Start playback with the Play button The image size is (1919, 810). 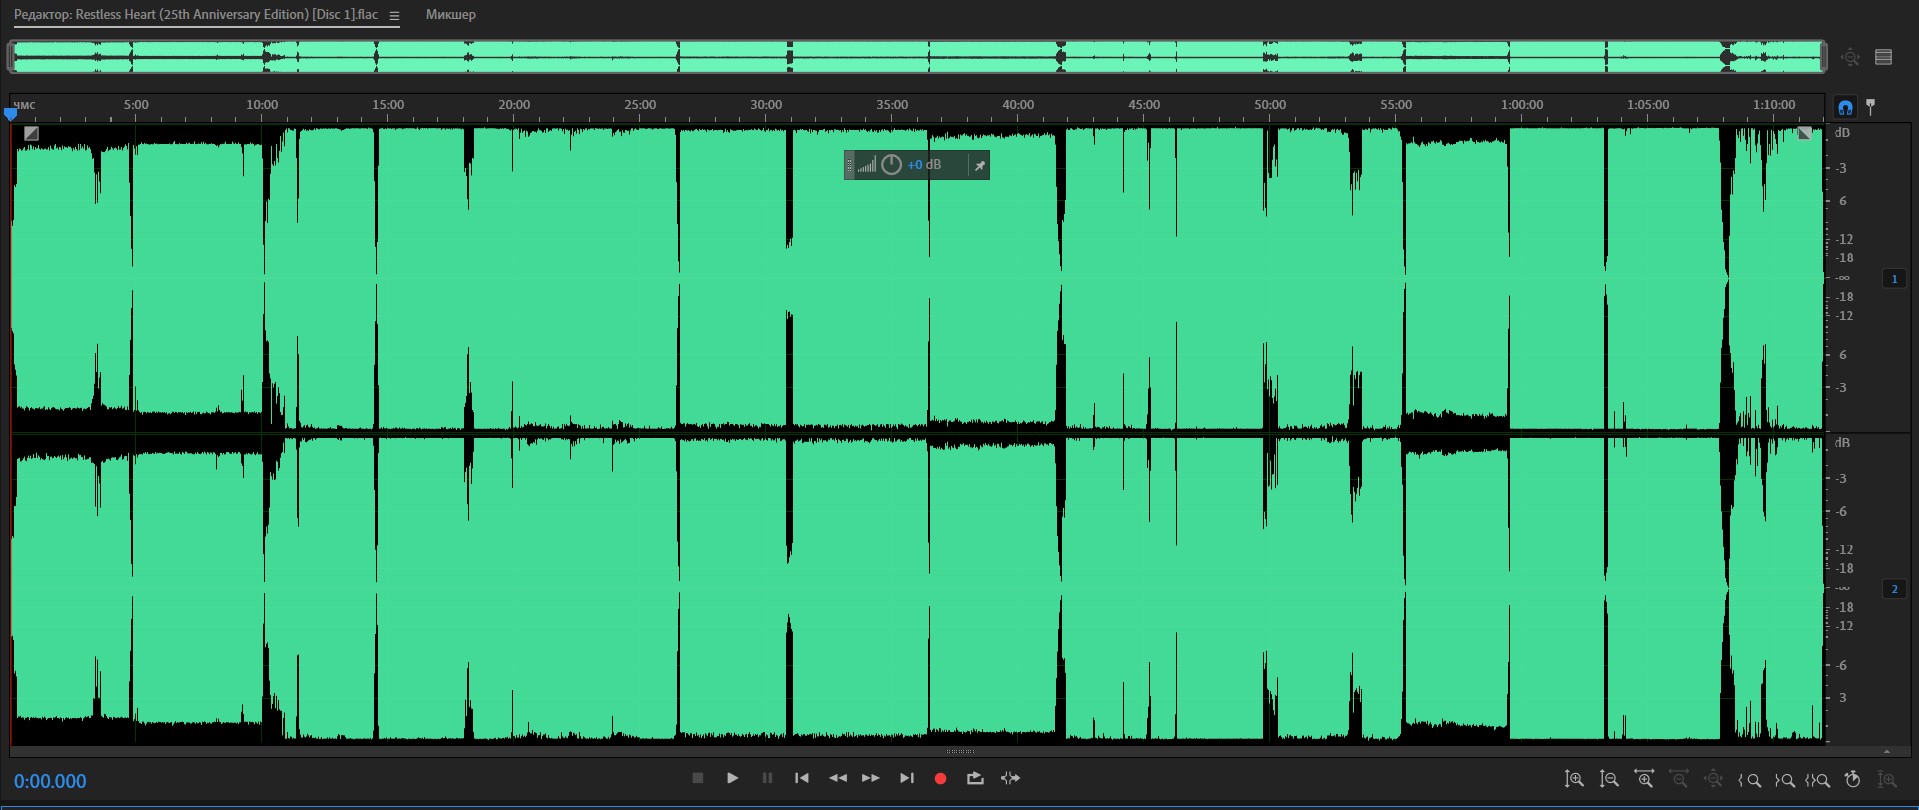[732, 778]
